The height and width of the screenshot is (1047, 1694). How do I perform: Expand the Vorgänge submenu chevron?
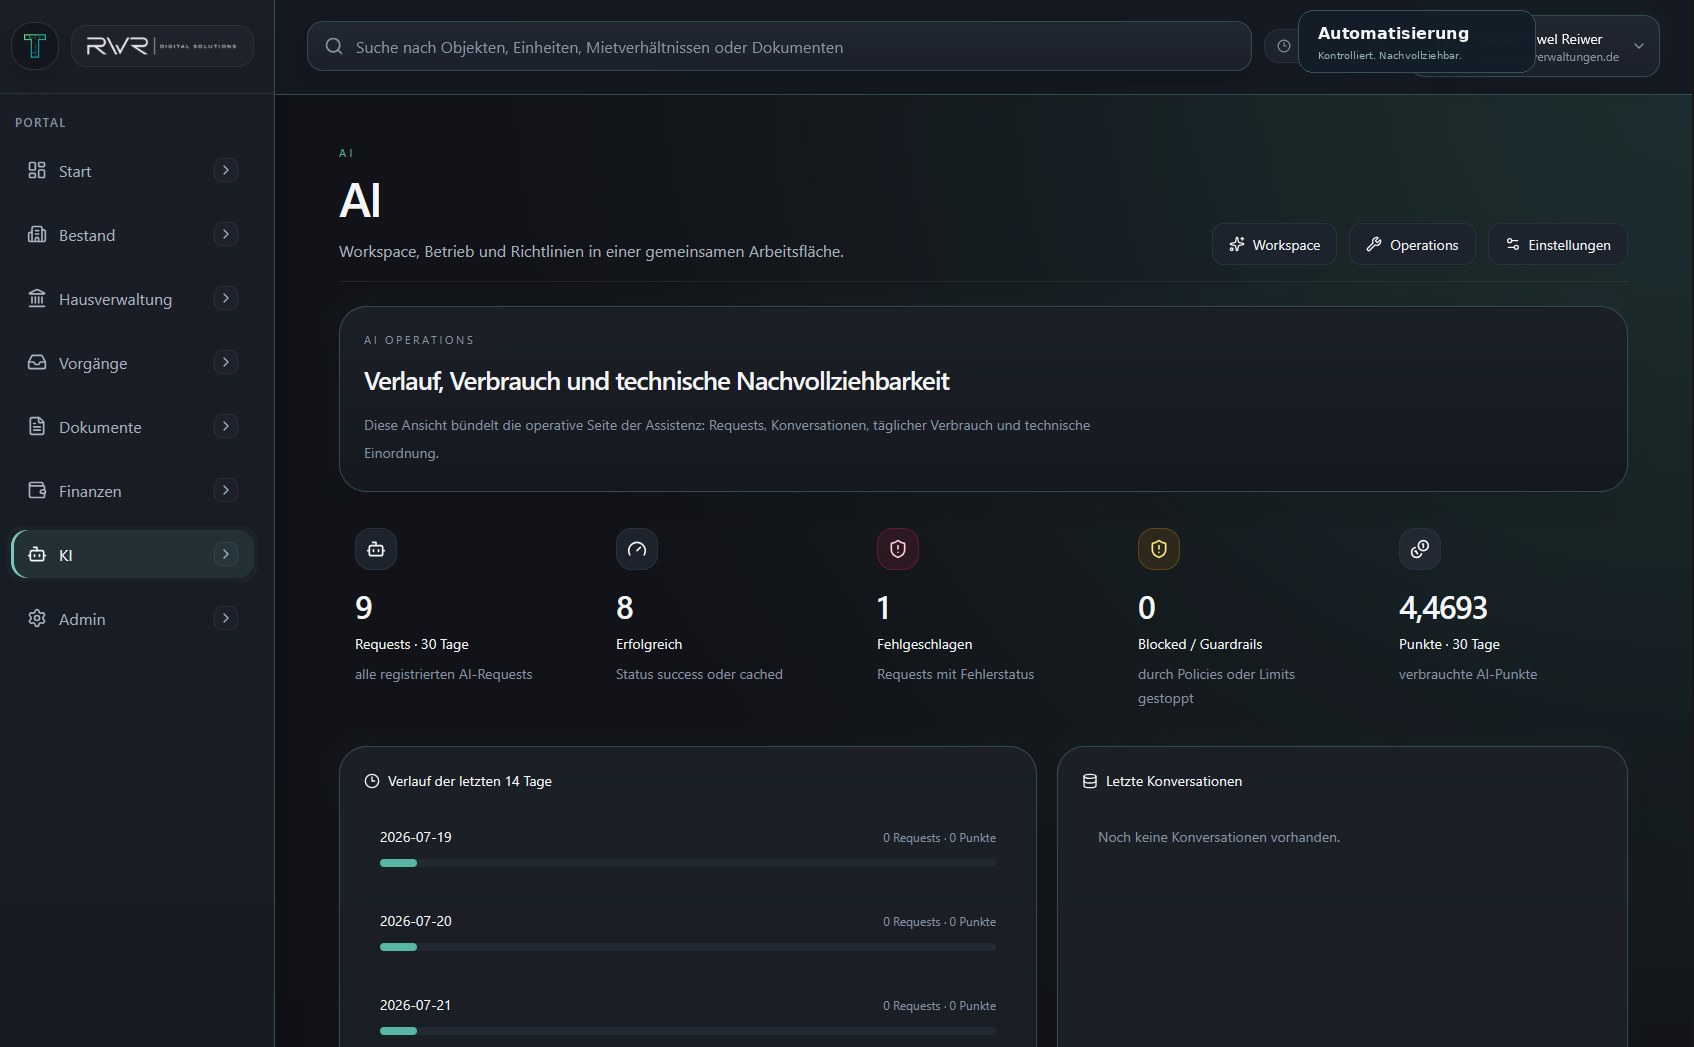(226, 362)
